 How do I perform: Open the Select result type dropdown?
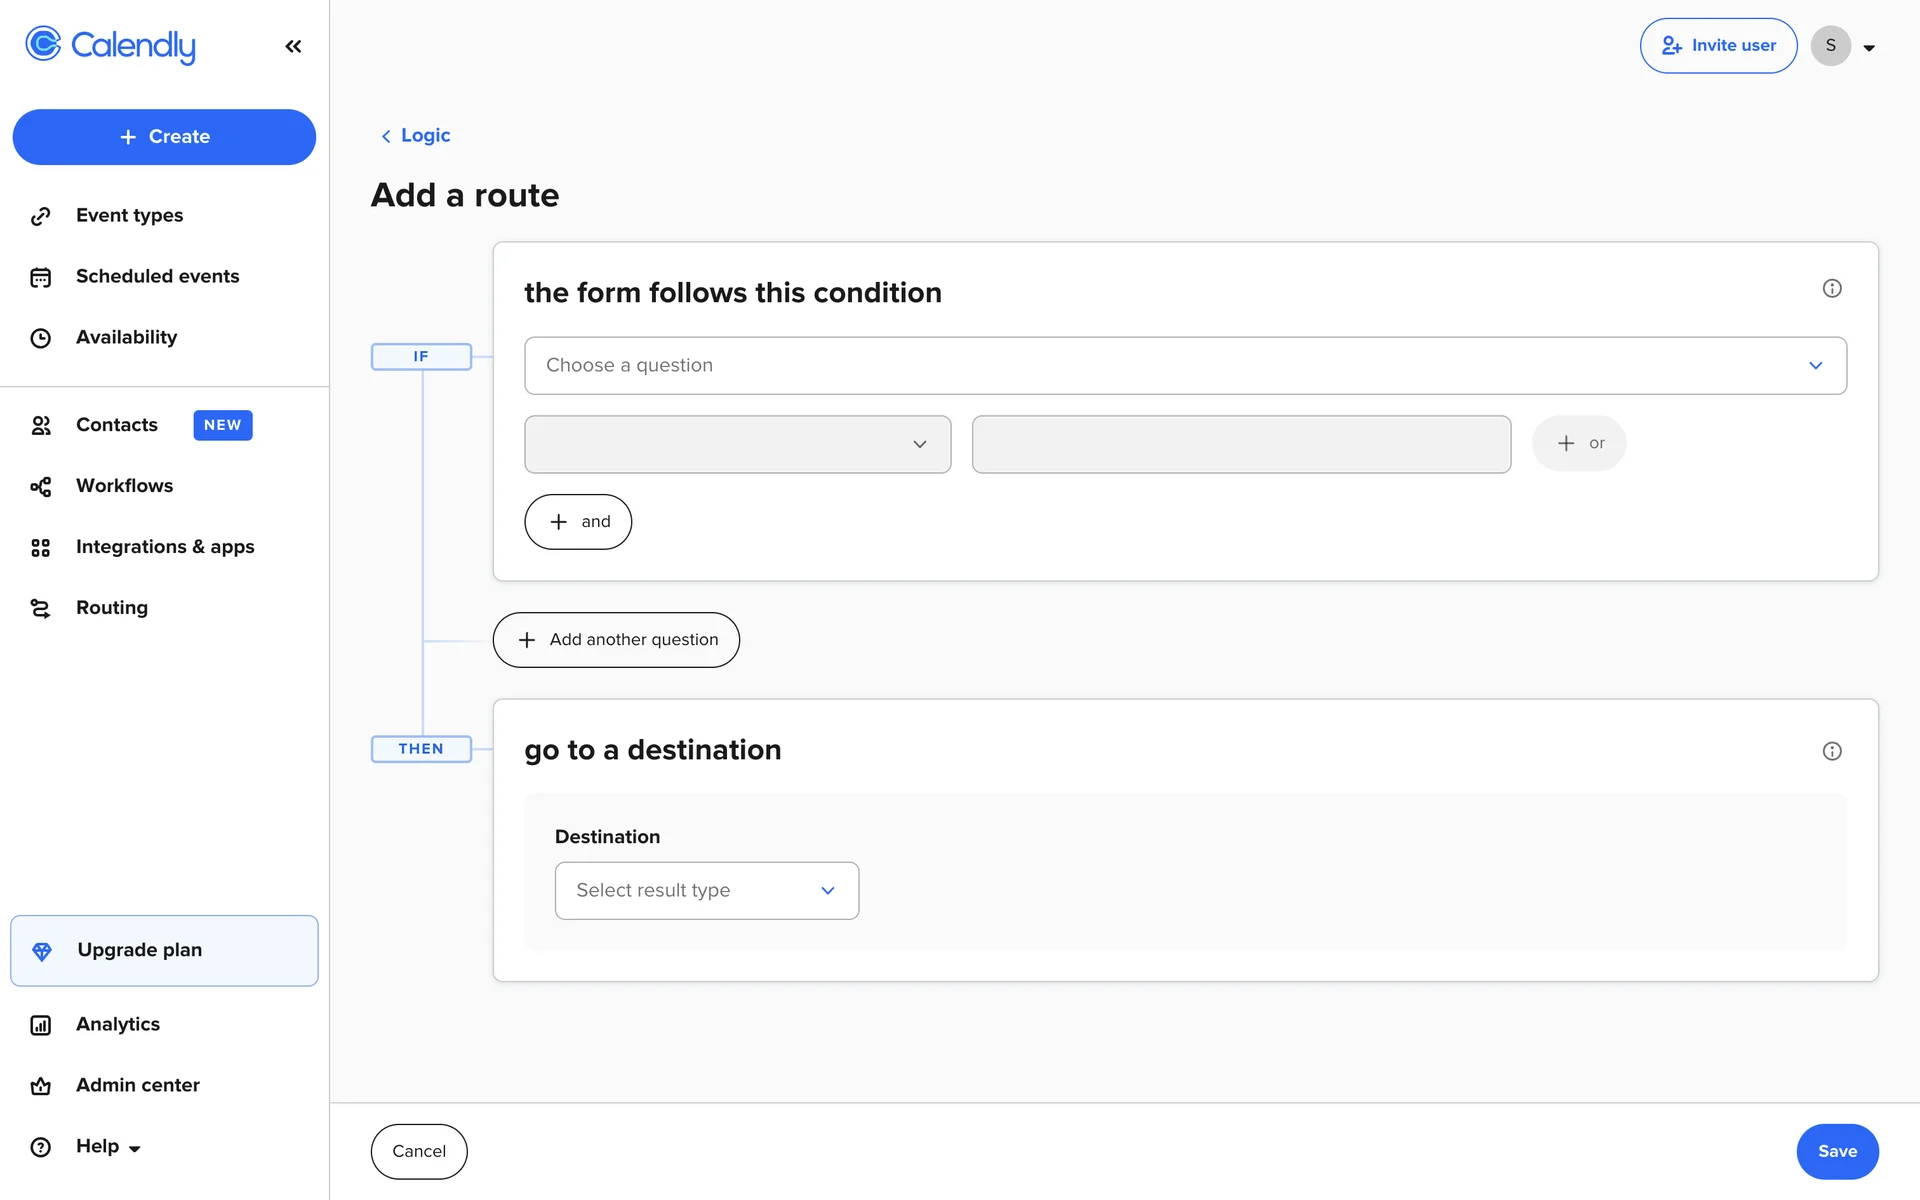coord(706,890)
